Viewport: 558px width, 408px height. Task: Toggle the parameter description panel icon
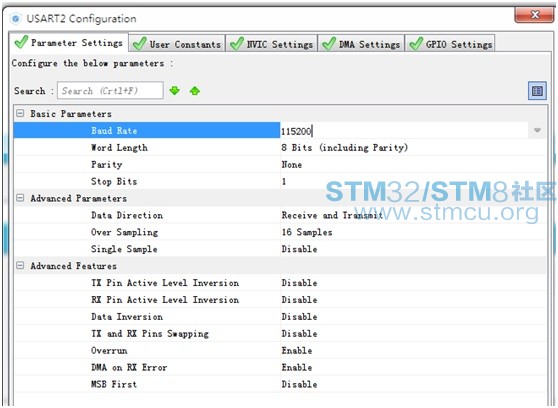tap(537, 91)
